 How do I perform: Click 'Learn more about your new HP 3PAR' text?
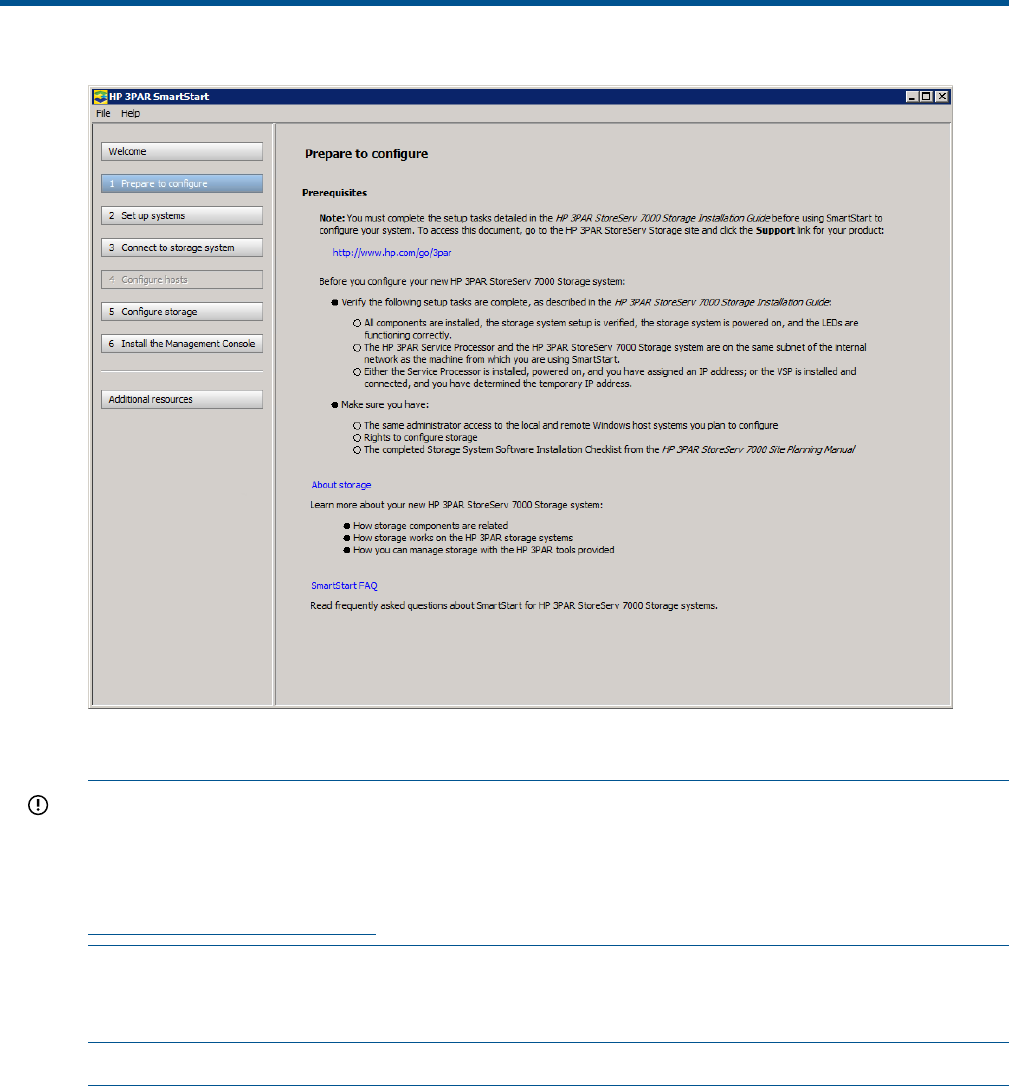pyautogui.click(x=456, y=505)
